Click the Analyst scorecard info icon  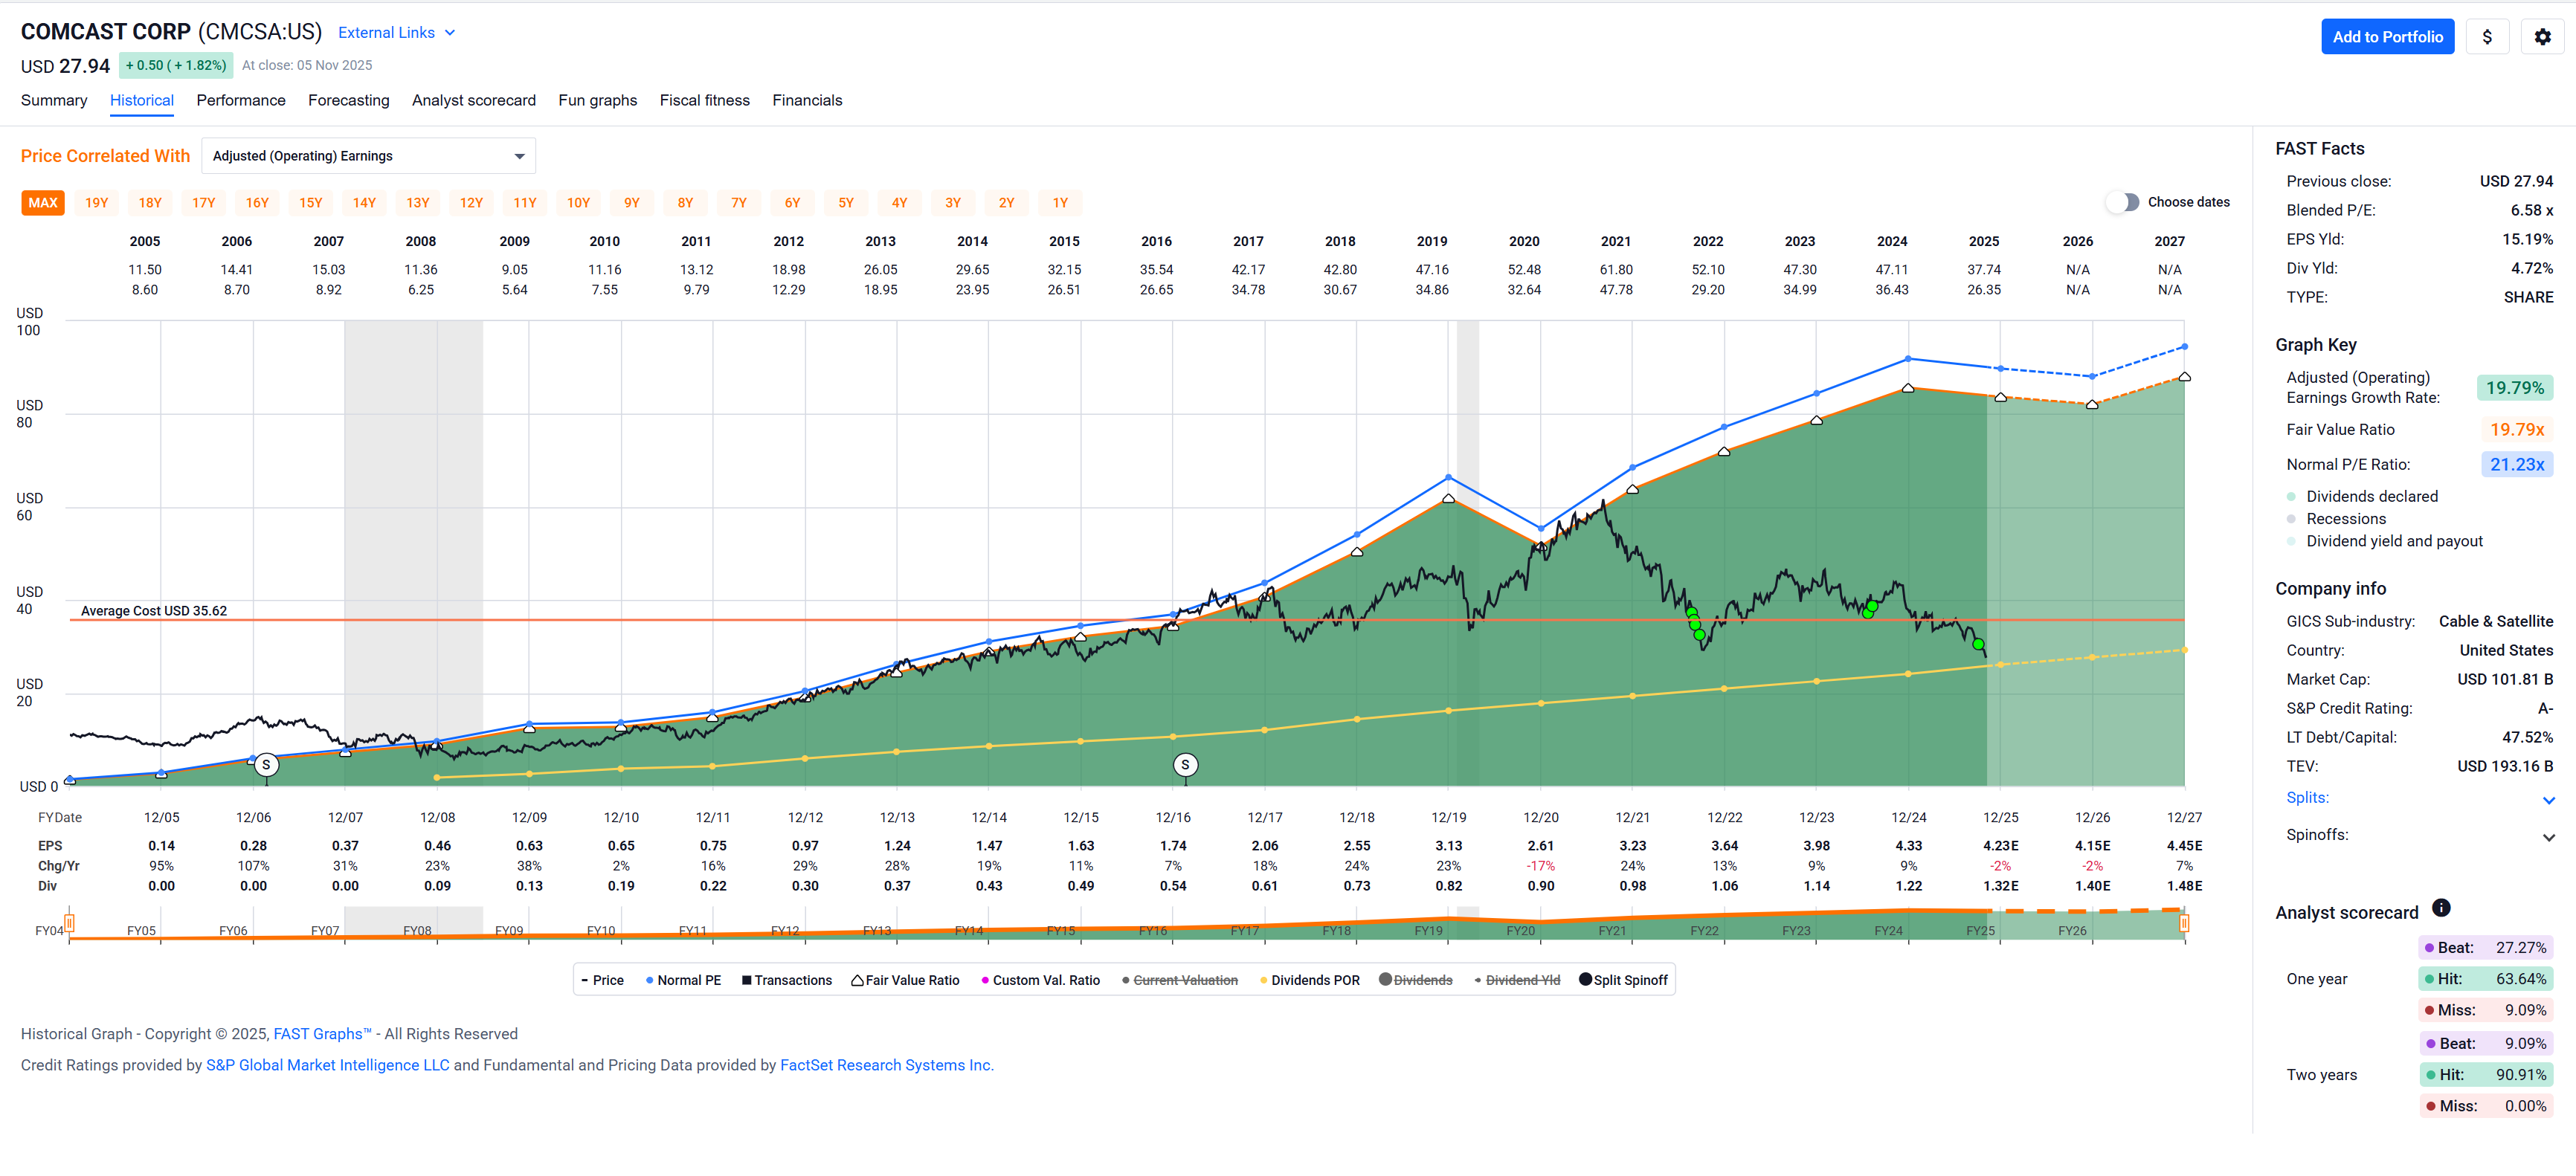coord(2441,908)
